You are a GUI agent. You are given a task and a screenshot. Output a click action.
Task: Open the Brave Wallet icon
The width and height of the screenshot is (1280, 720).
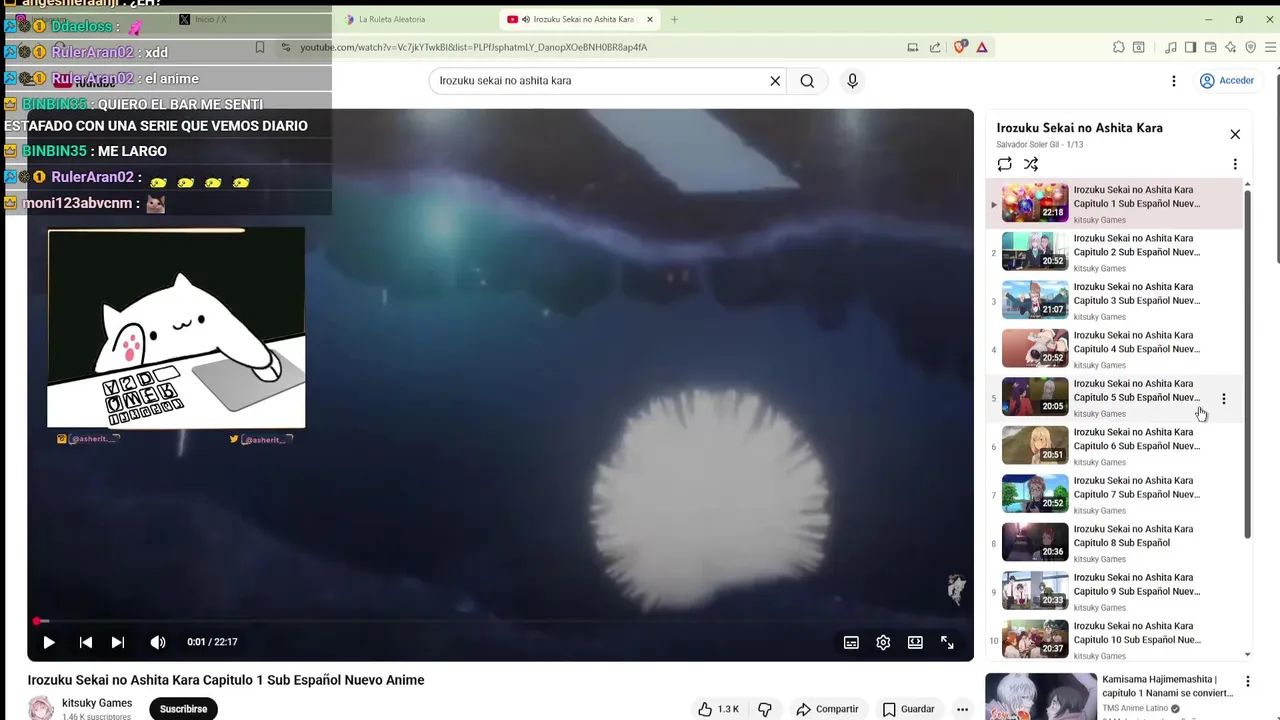1210,47
